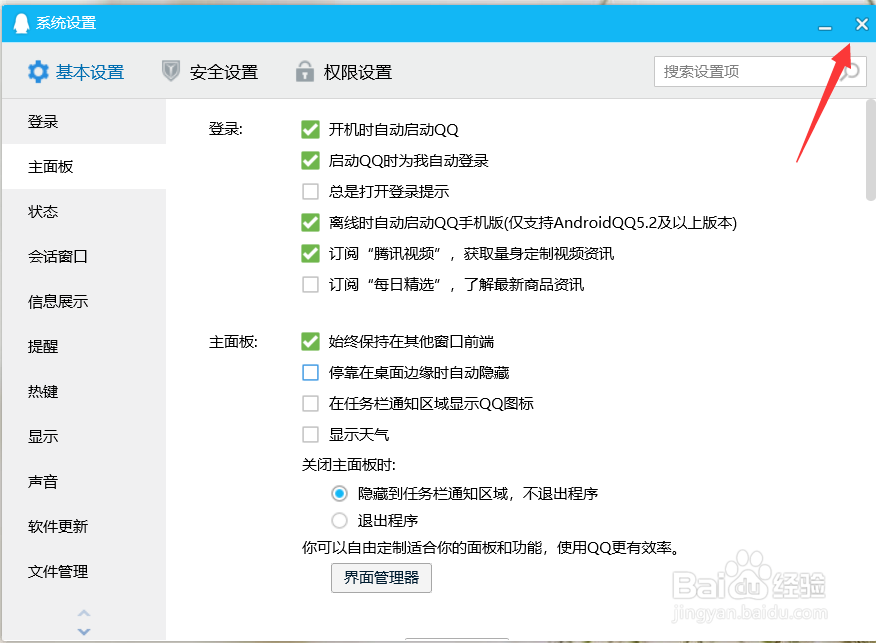Enable 显示天气 checkbox
The image size is (876, 643).
tap(310, 434)
